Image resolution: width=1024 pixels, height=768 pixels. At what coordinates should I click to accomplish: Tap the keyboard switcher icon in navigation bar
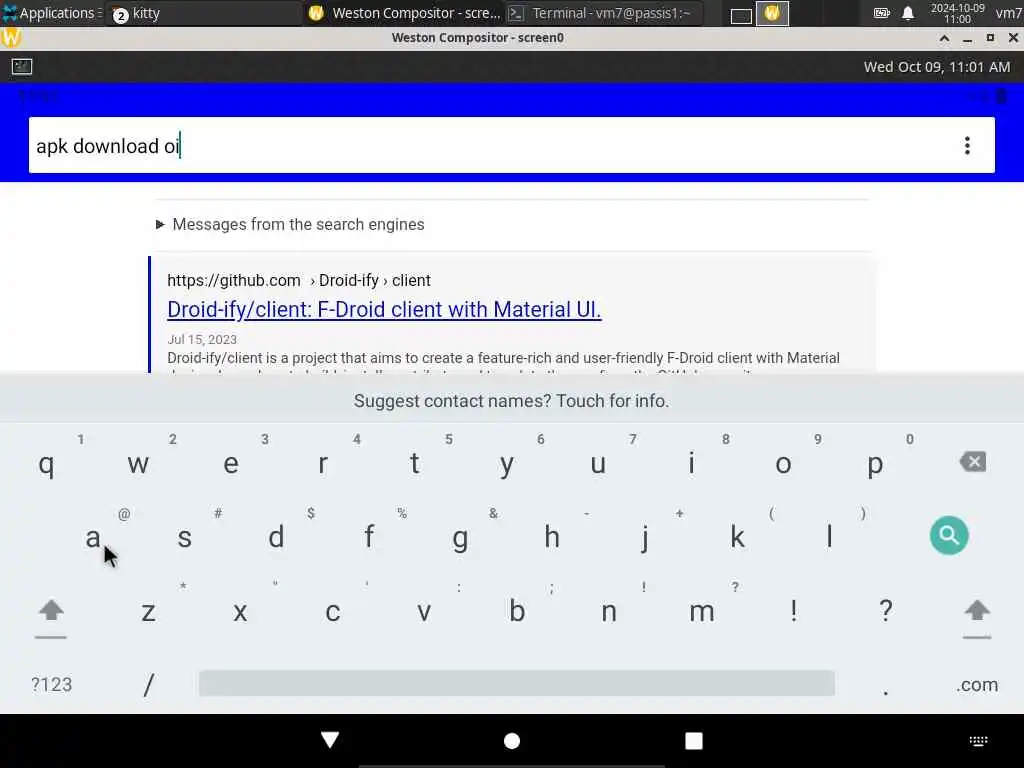[x=978, y=741]
